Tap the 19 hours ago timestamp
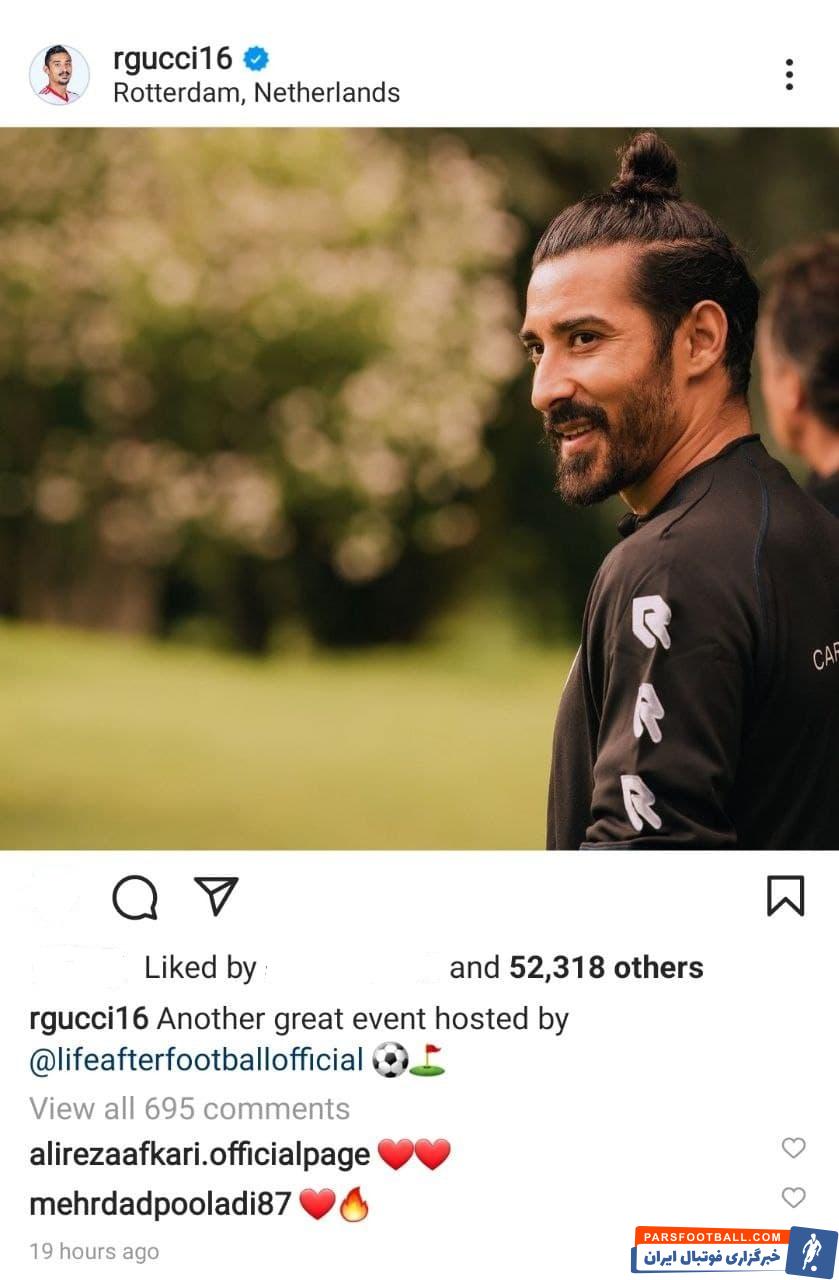 tap(94, 1252)
